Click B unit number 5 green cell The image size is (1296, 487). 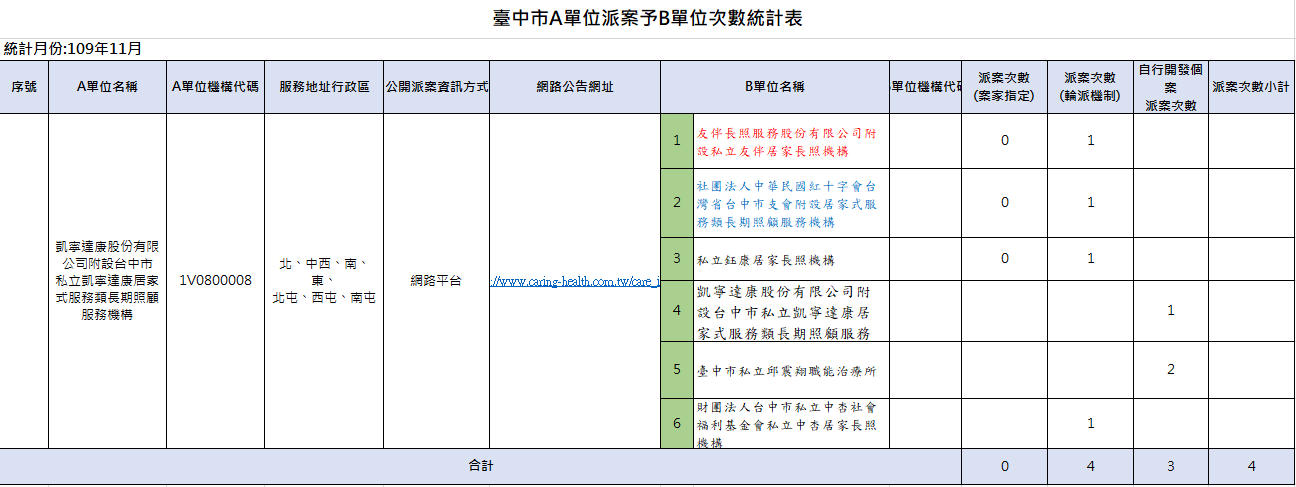click(677, 370)
